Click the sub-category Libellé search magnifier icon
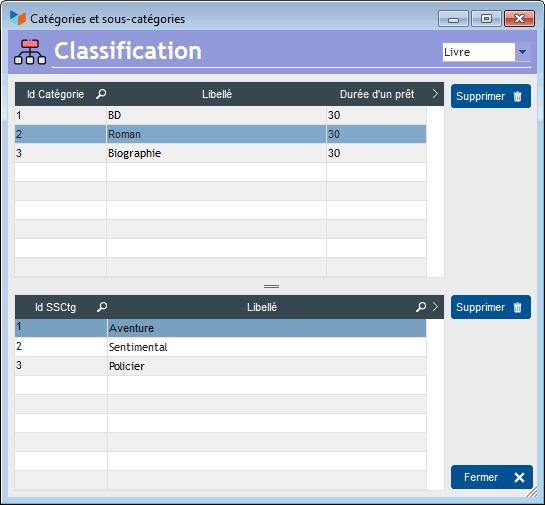The image size is (545, 505). pyautogui.click(x=421, y=307)
